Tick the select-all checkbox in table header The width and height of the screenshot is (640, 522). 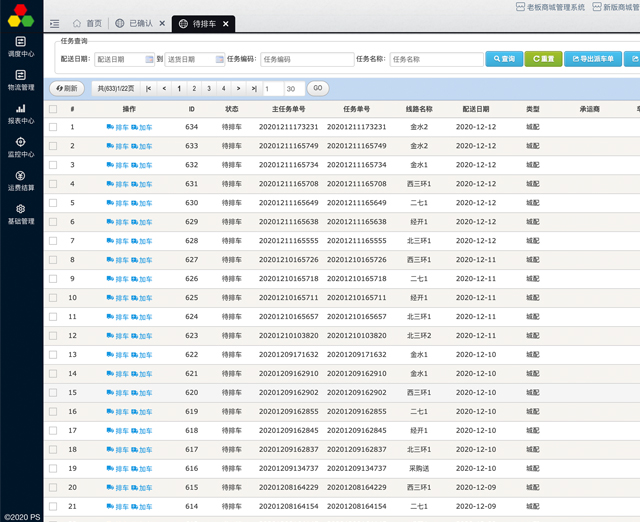coord(53,108)
